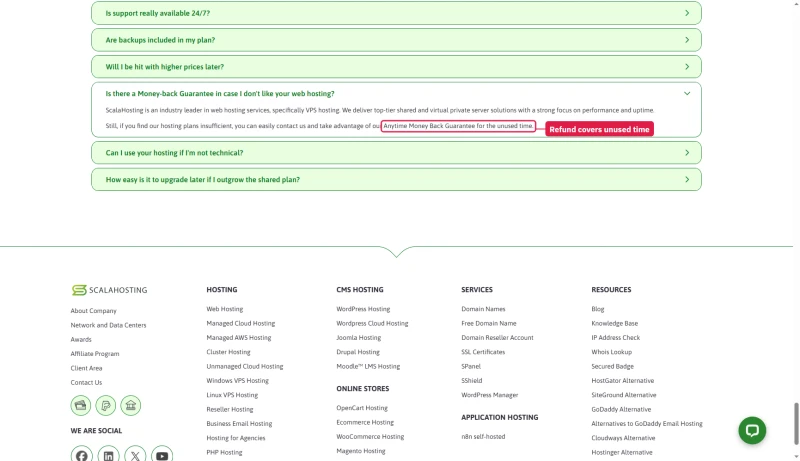Open Client Area link
The width and height of the screenshot is (800, 461).
tap(86, 368)
